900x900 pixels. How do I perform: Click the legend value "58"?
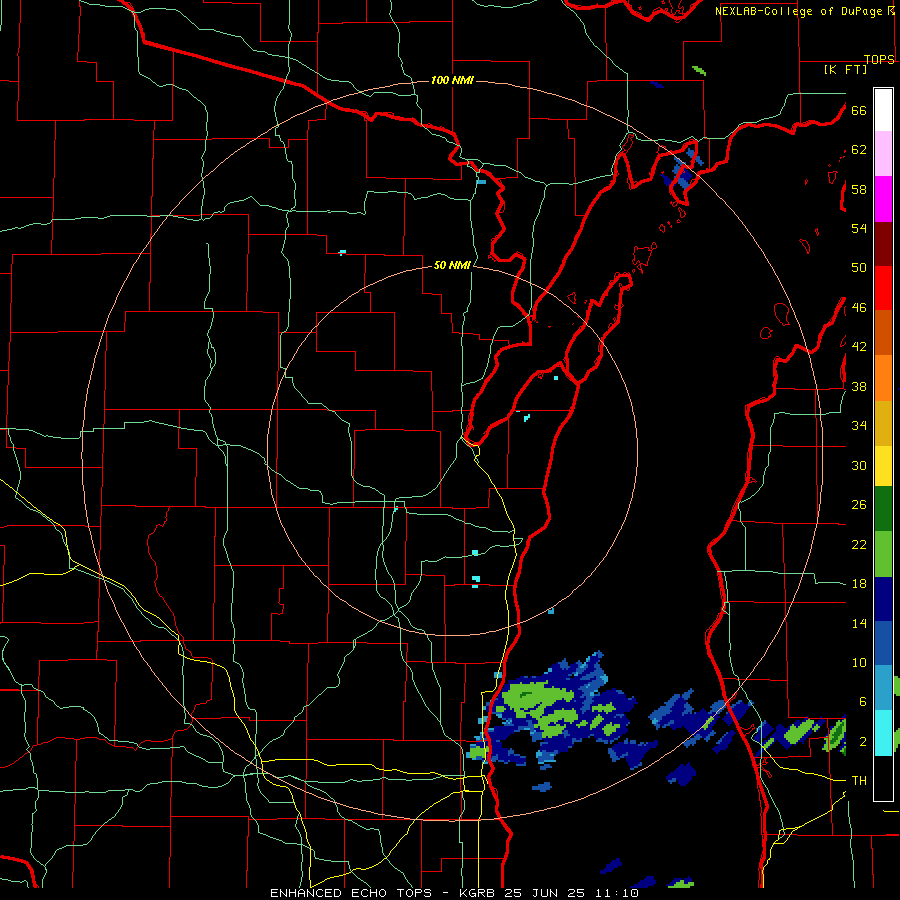click(859, 189)
